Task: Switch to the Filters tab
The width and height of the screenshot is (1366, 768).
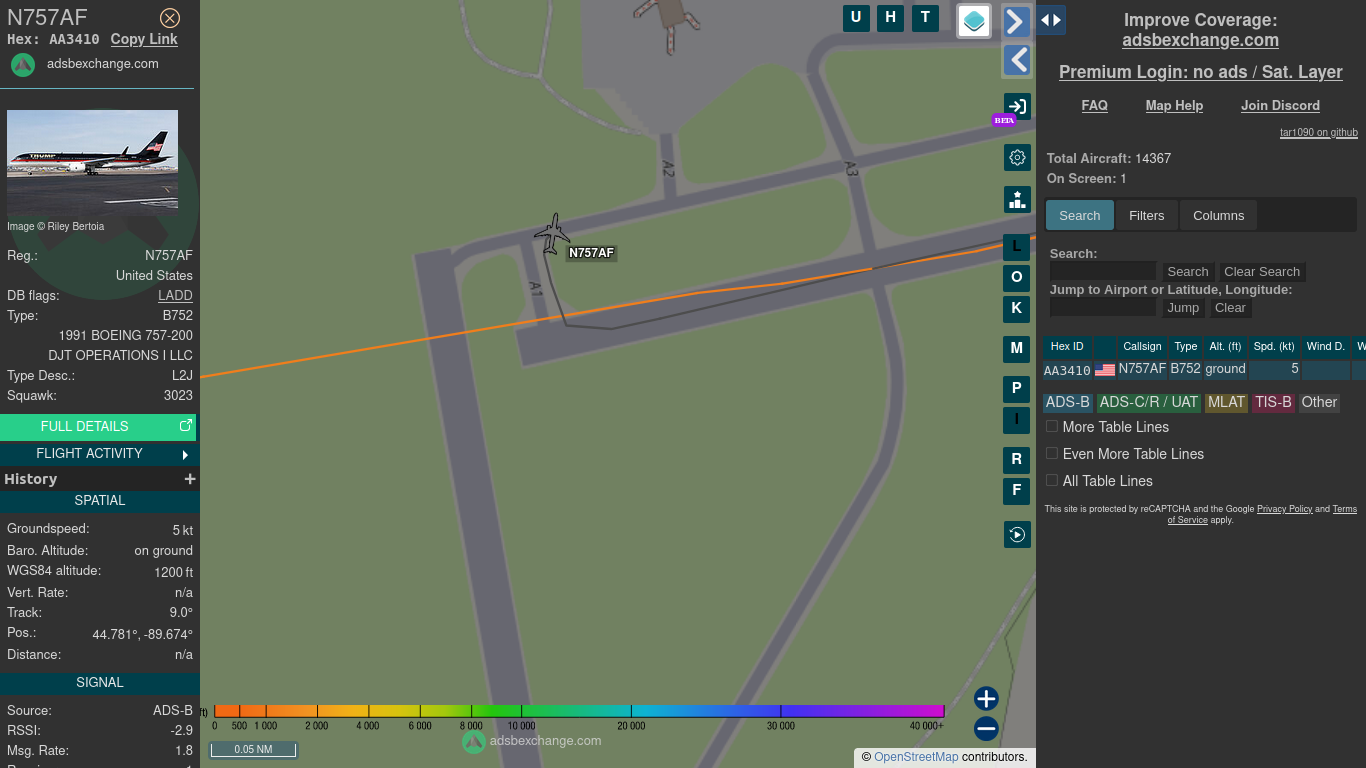Action: tap(1147, 215)
